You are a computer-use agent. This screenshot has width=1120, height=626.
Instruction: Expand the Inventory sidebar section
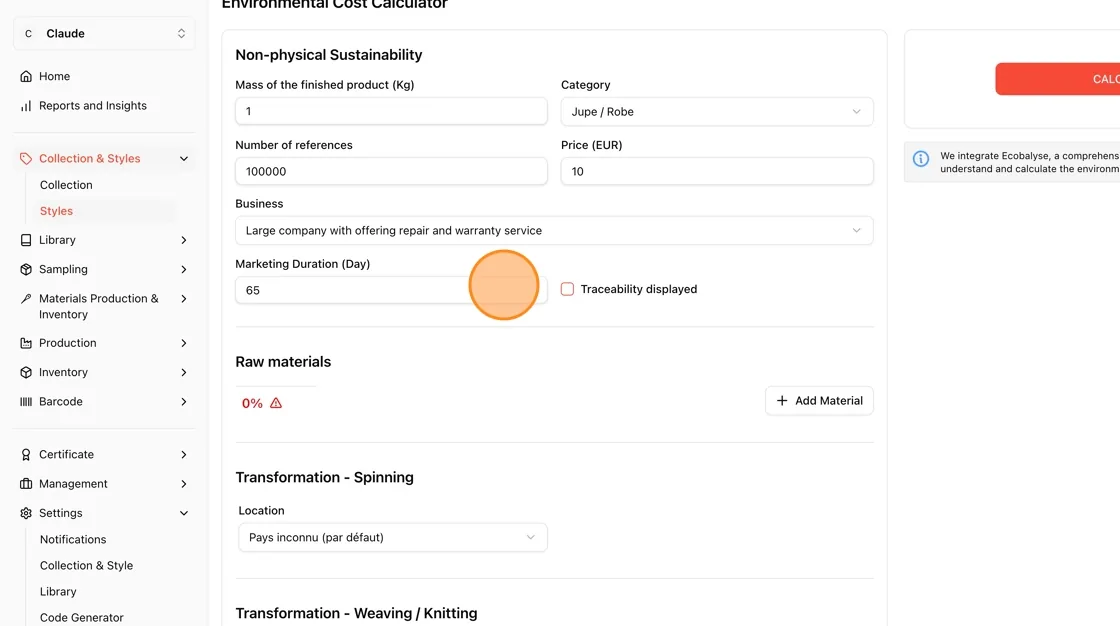(184, 372)
